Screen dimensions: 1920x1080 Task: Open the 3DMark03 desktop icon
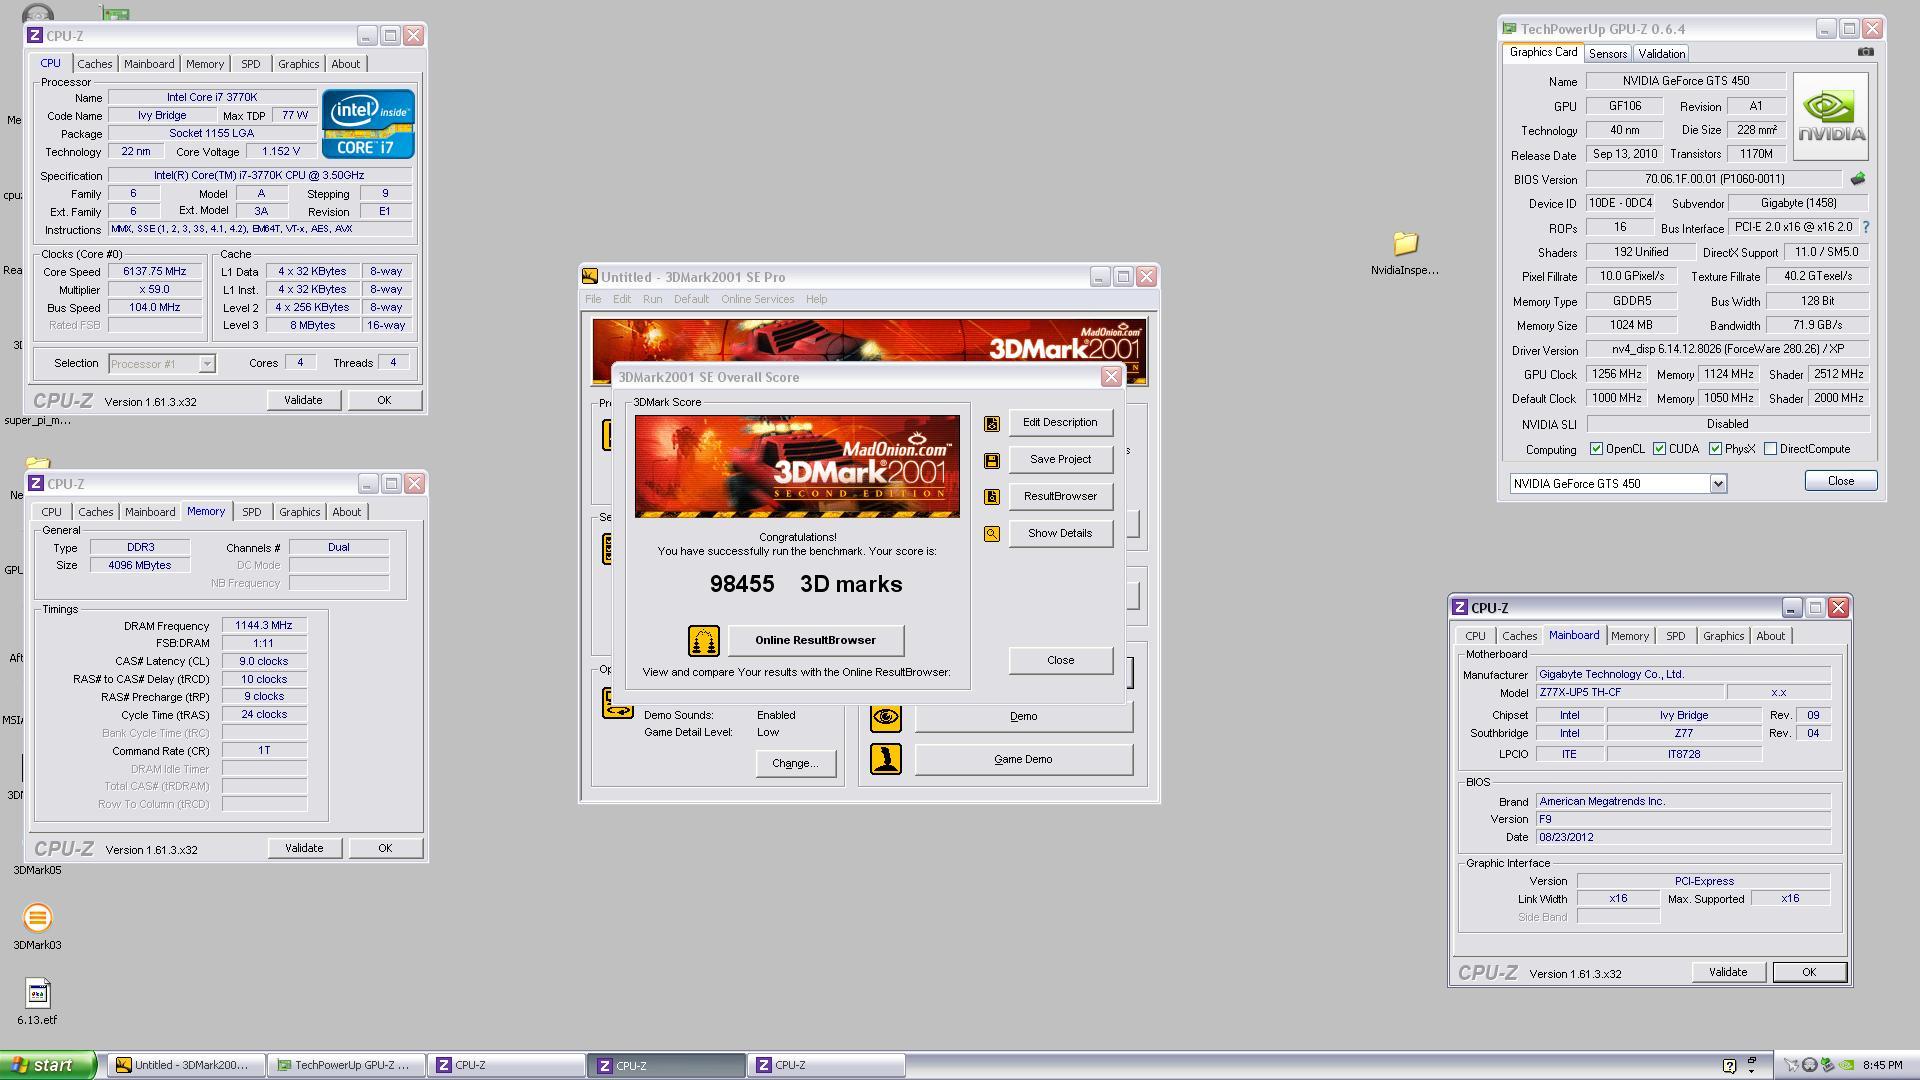click(37, 927)
